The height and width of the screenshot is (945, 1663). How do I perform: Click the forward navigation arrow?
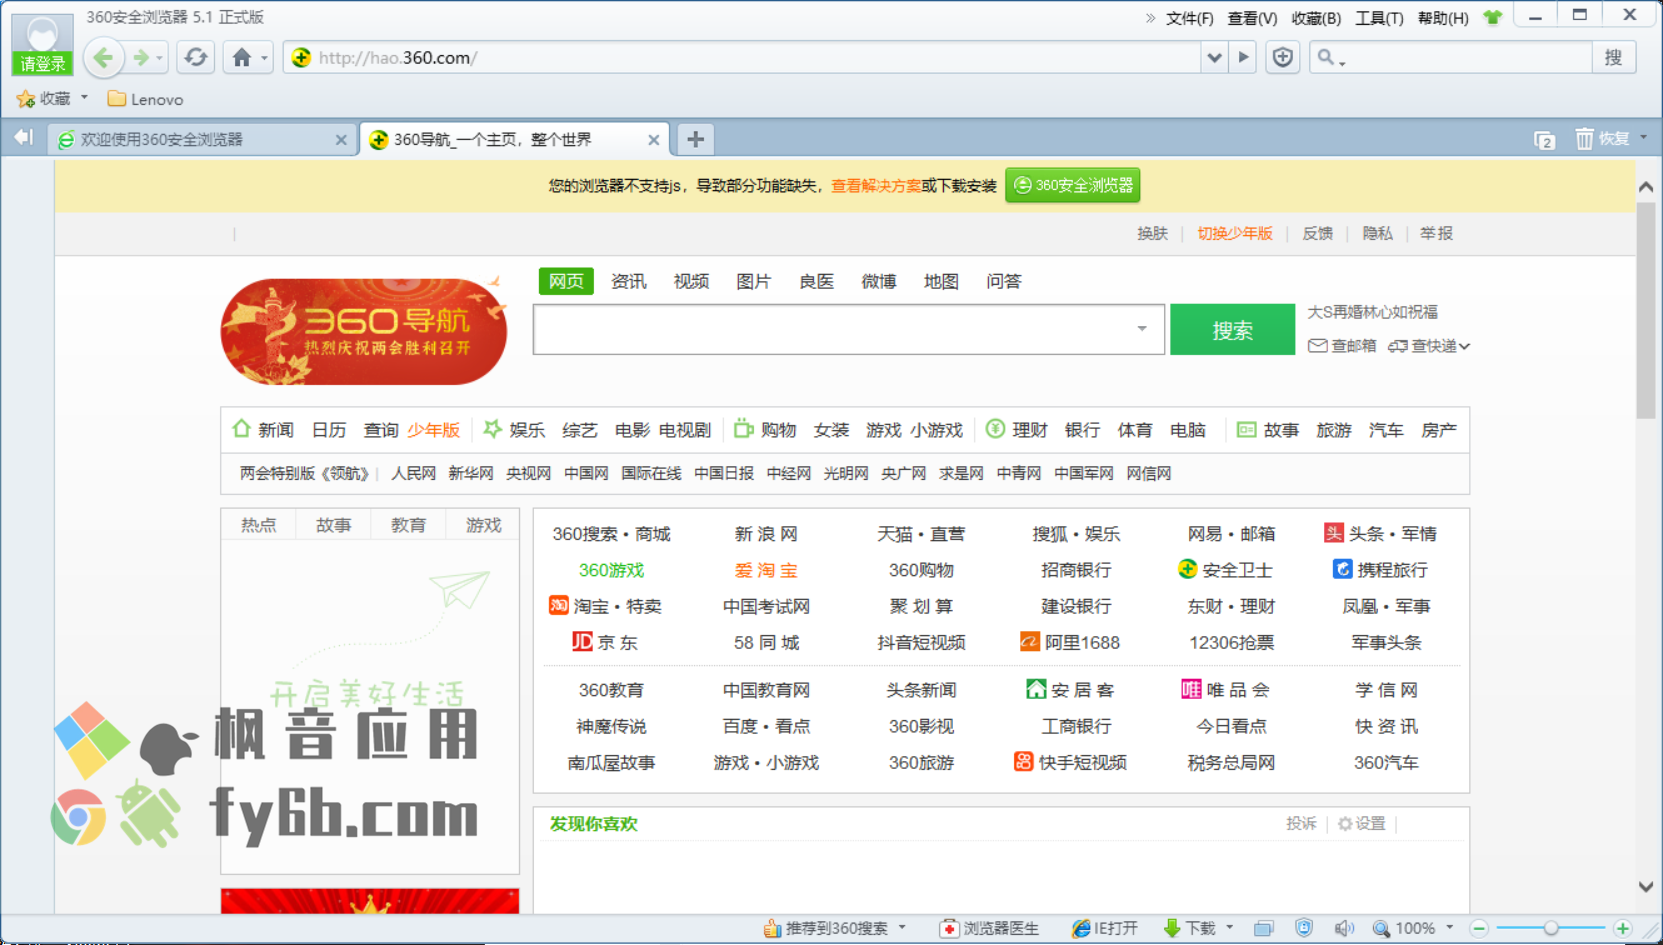pos(141,58)
